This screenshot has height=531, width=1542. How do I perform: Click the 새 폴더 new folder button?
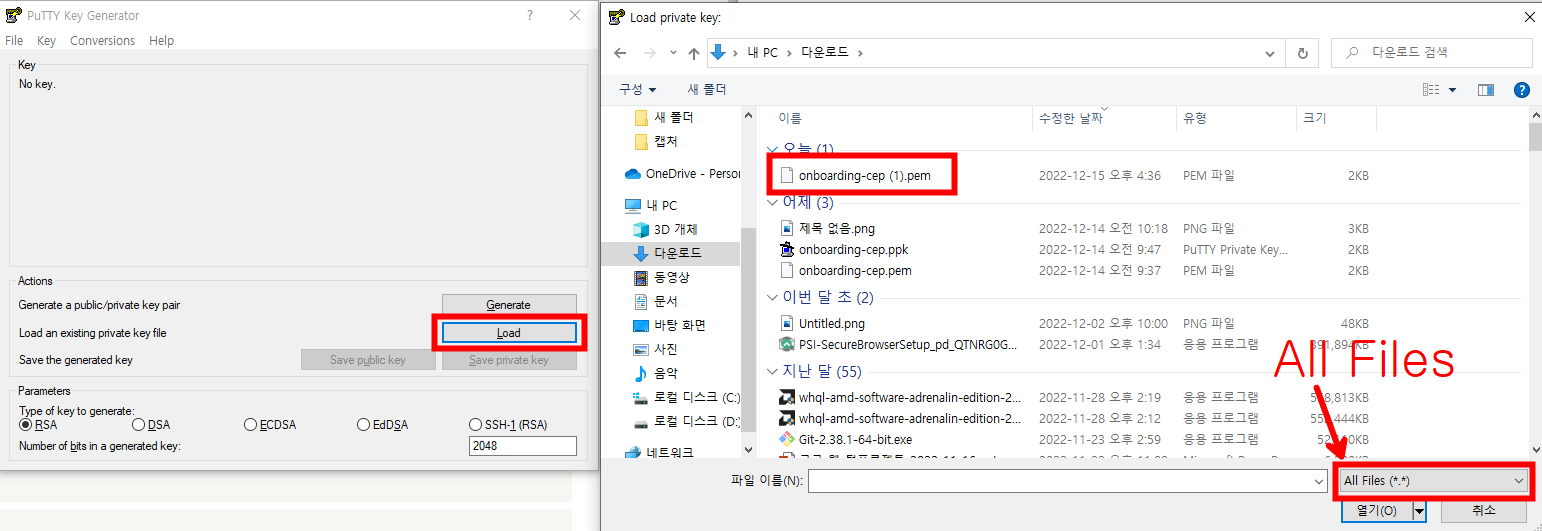coord(707,89)
